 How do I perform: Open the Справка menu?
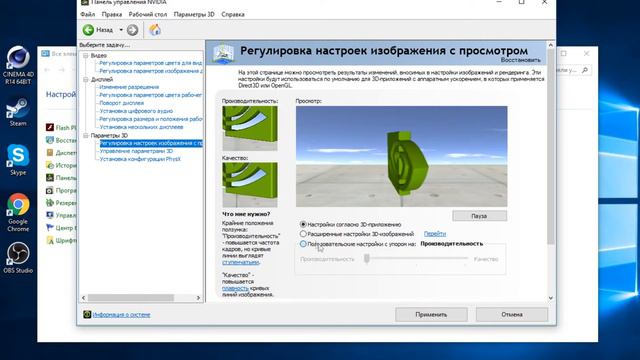click(x=233, y=14)
